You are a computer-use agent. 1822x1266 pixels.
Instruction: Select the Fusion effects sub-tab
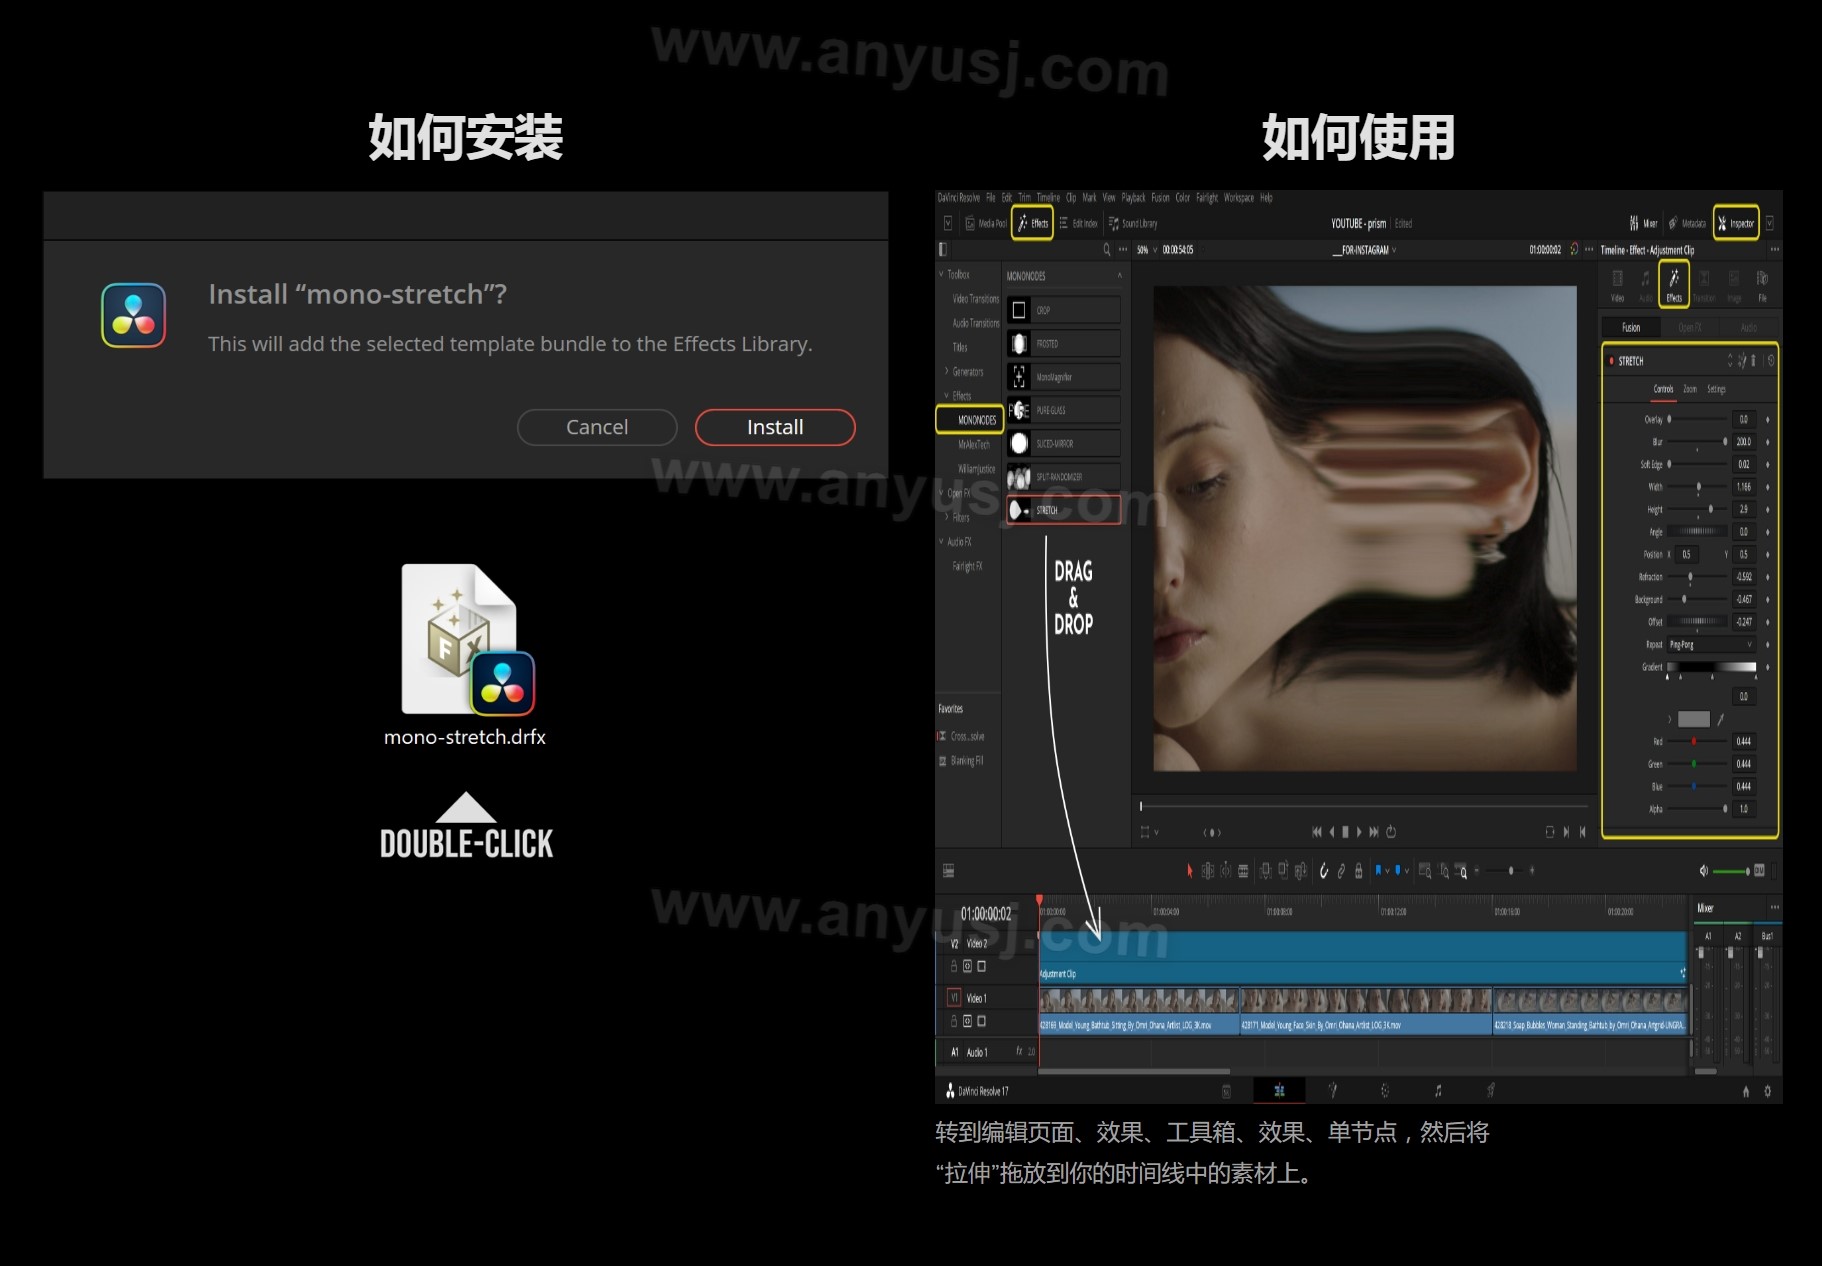pyautogui.click(x=1631, y=327)
